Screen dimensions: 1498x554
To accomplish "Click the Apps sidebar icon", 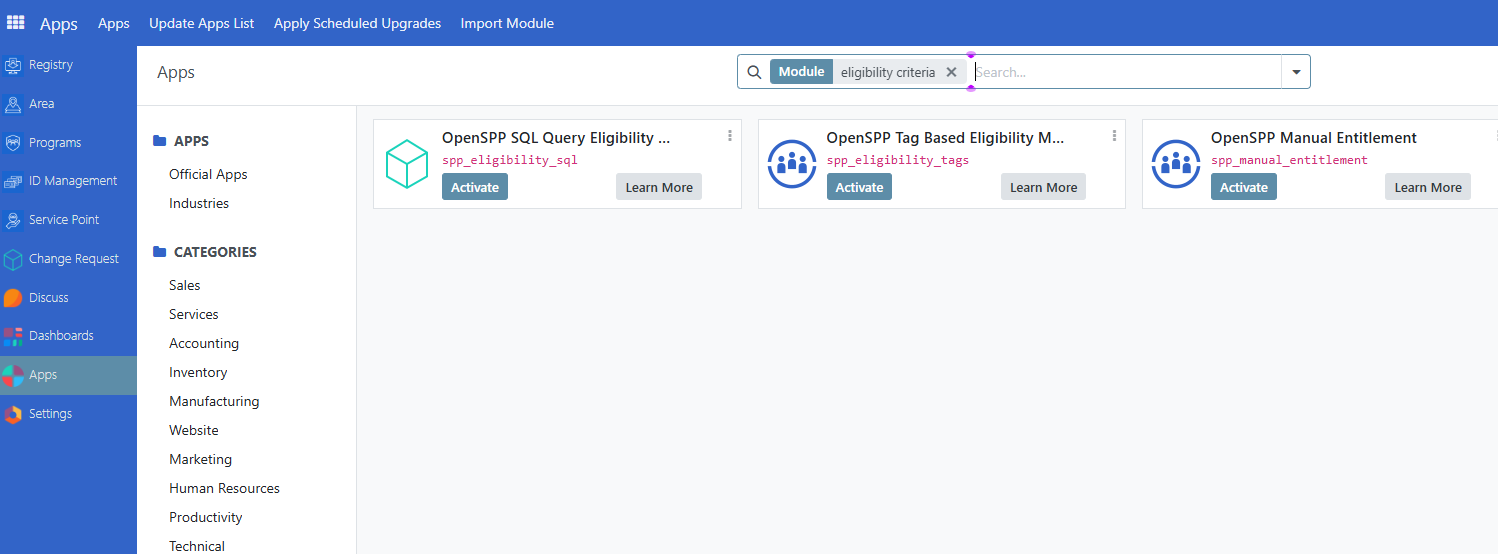I will (x=13, y=375).
